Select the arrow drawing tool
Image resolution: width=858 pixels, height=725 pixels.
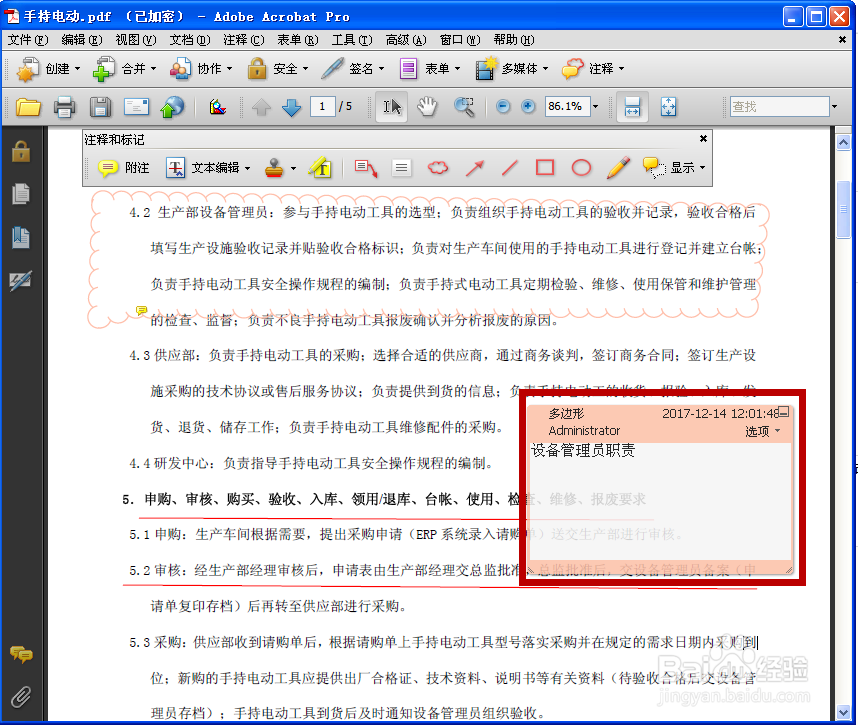[x=474, y=167]
